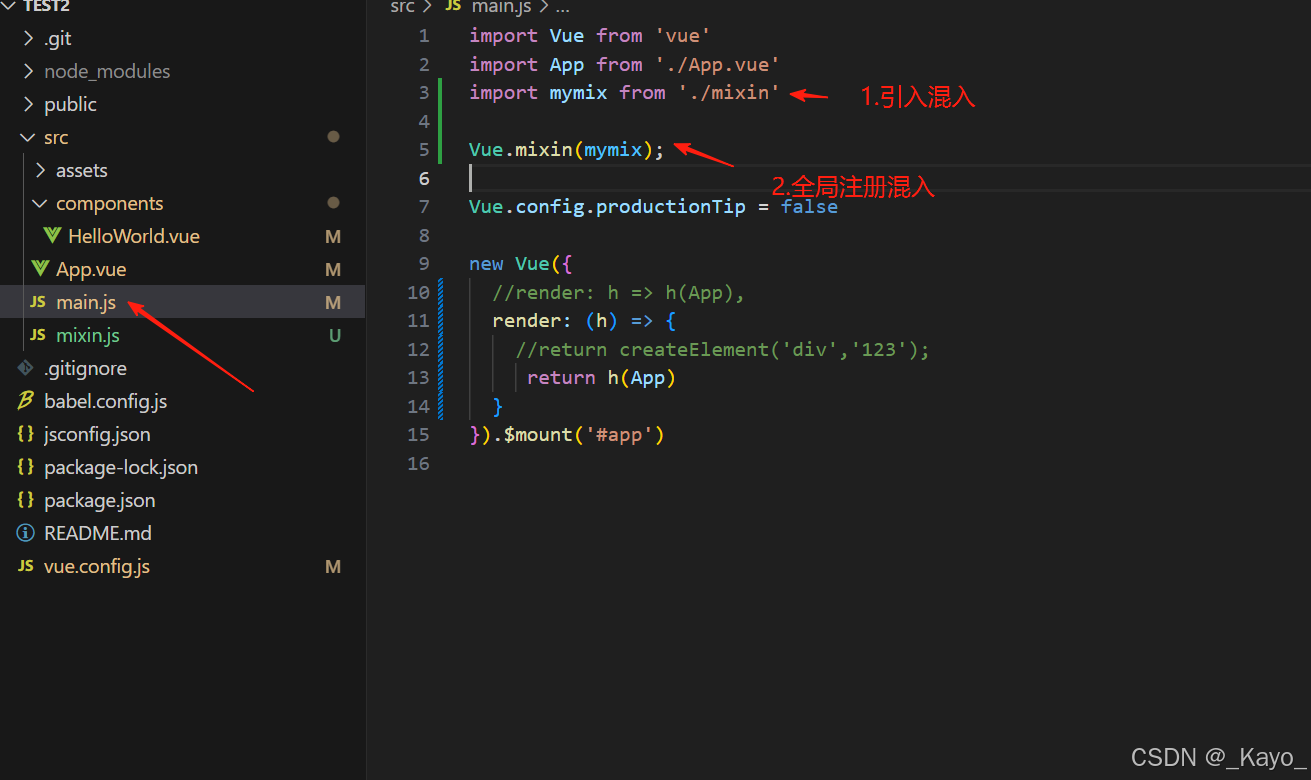Click the gitignore file icon
Screen dimensions: 1311x780
[25, 367]
